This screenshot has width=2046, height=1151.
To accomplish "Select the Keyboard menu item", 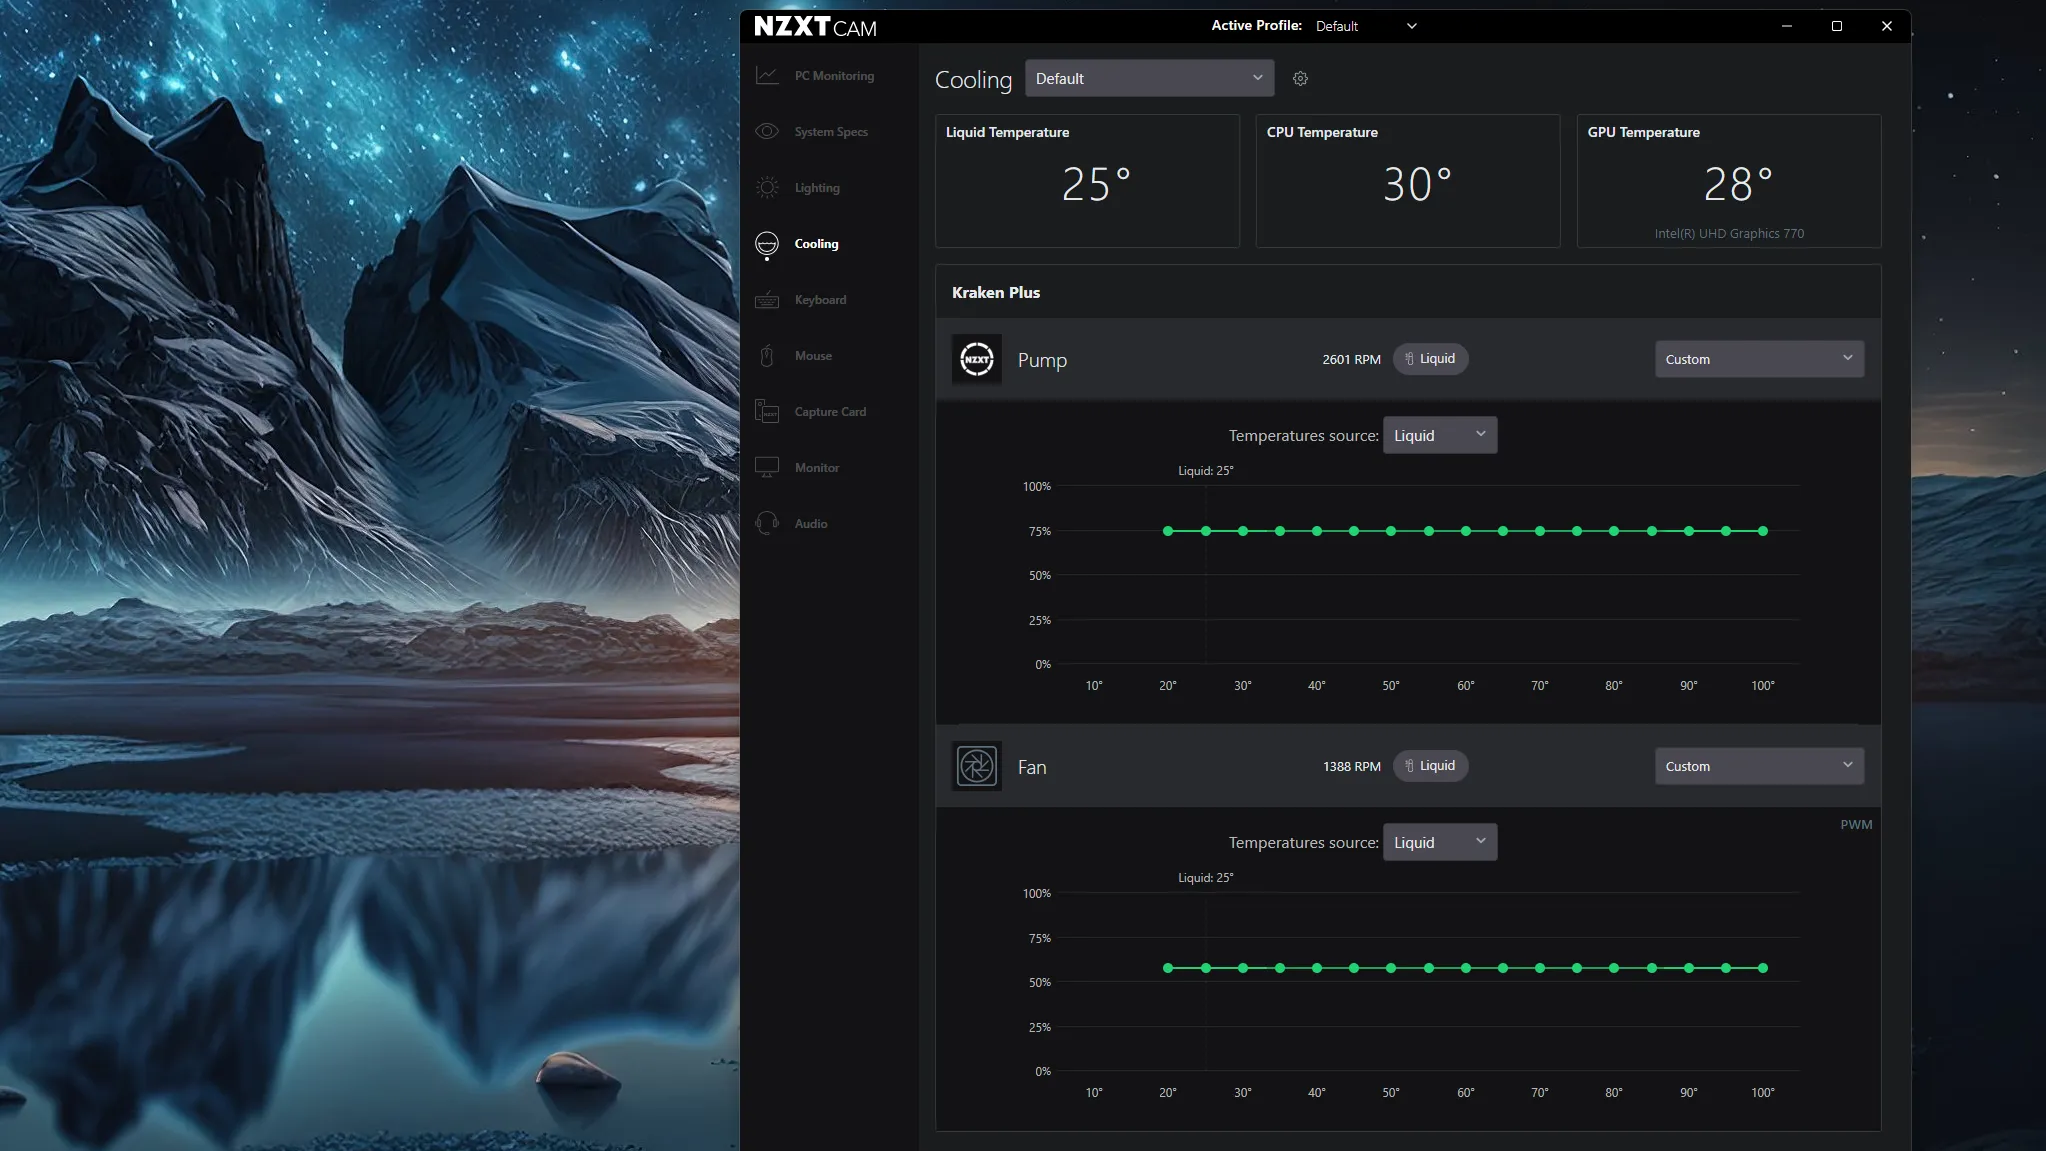I will [x=820, y=300].
